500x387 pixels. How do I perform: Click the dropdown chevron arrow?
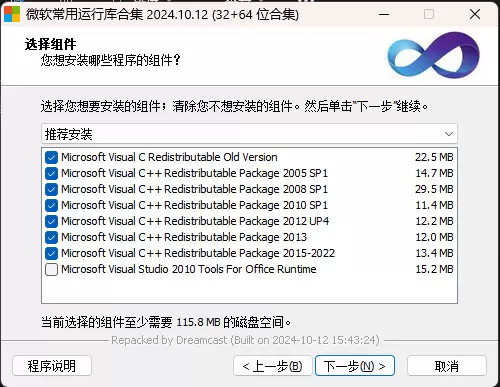(449, 134)
